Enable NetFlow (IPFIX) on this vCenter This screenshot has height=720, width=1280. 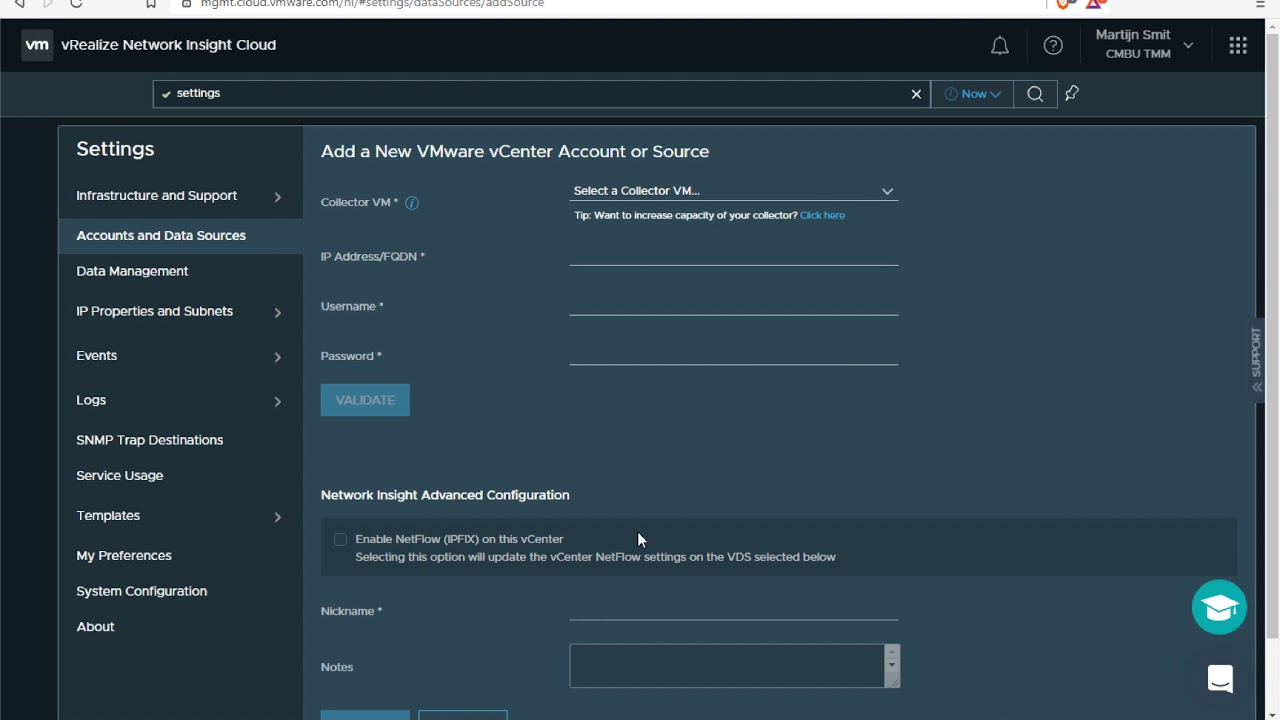[340, 539]
